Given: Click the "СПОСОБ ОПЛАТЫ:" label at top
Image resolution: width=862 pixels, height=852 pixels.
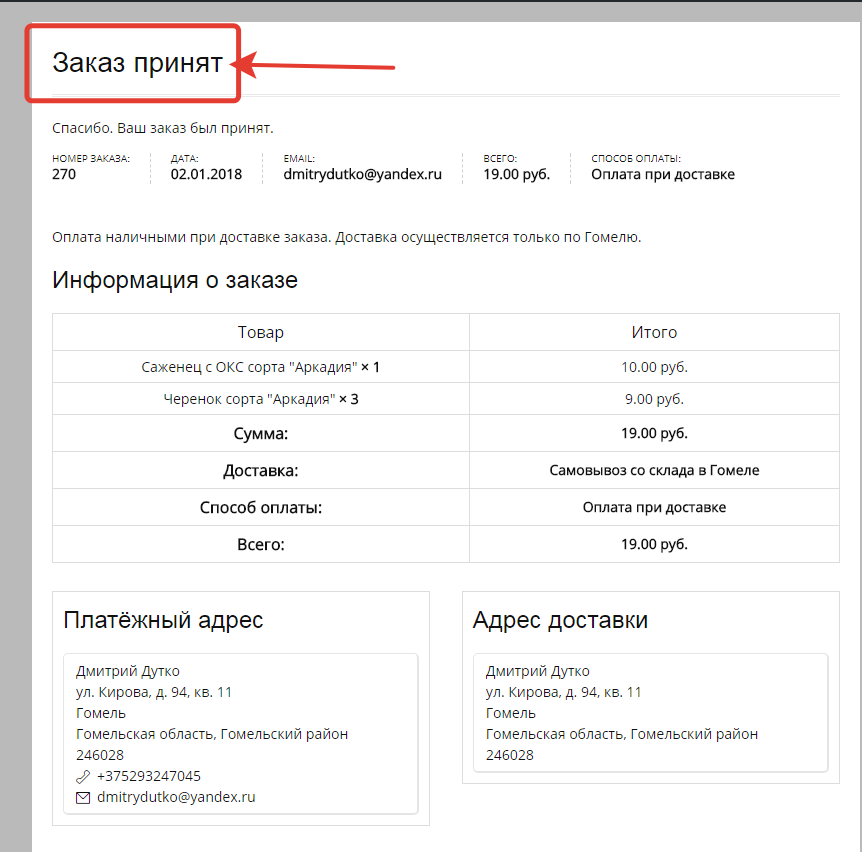Looking at the screenshot, I should 636,159.
